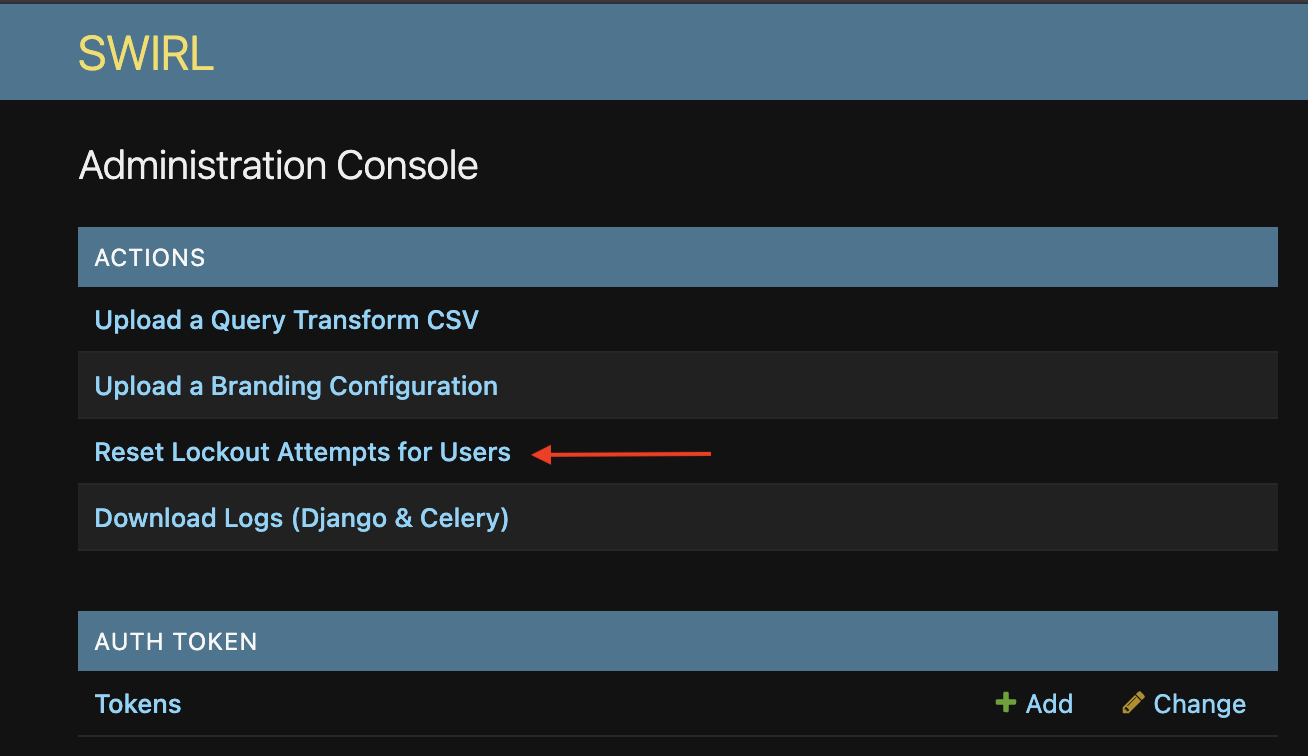Screen dimensions: 1308x756
Task: Open Upload a Query Transform CSV
Action: (x=287, y=320)
